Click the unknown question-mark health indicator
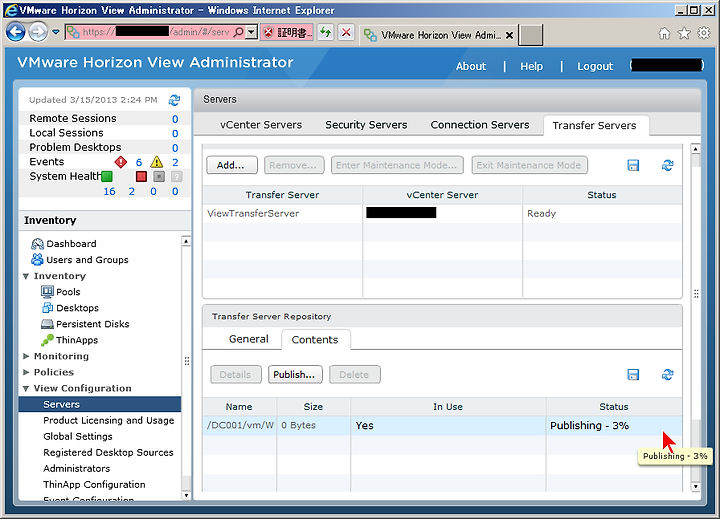 [176, 176]
